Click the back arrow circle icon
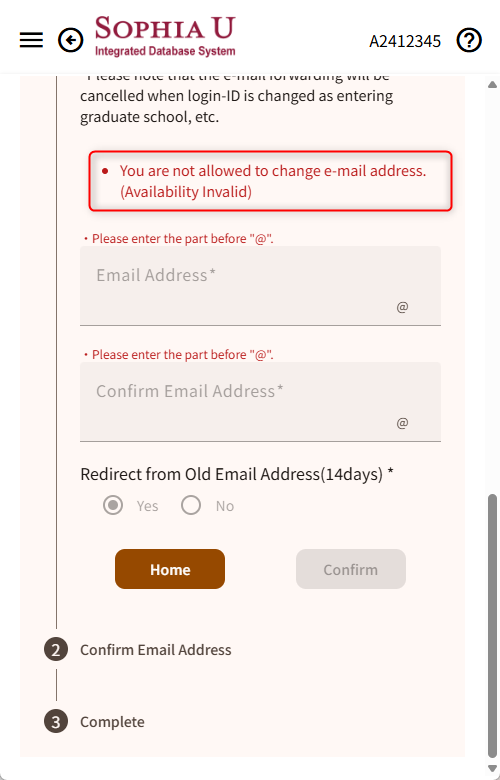Image resolution: width=500 pixels, height=780 pixels. point(71,40)
